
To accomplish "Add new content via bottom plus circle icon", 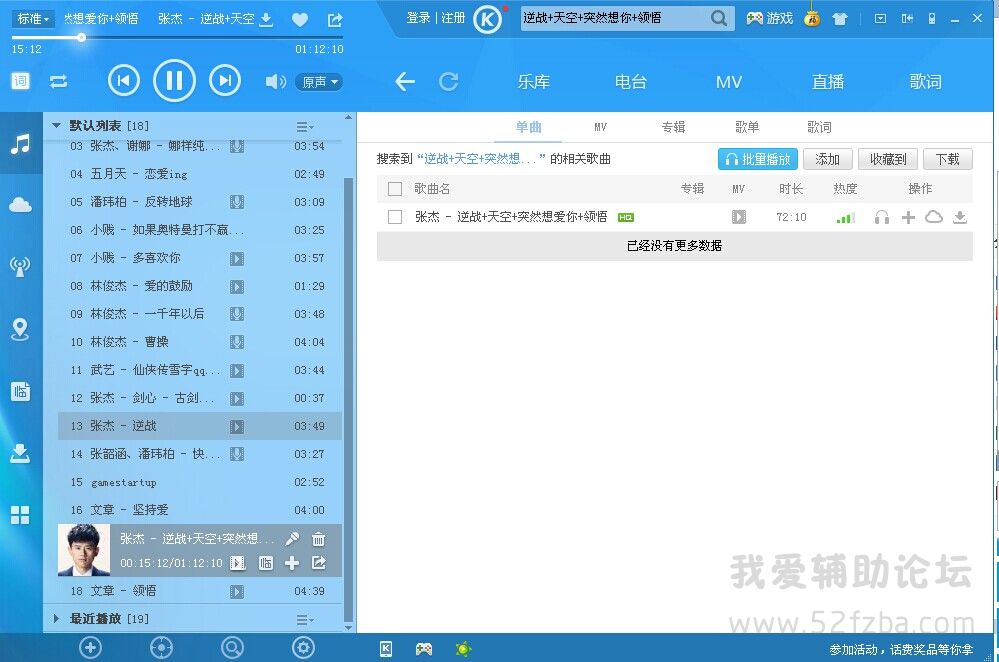I will click(x=90, y=648).
